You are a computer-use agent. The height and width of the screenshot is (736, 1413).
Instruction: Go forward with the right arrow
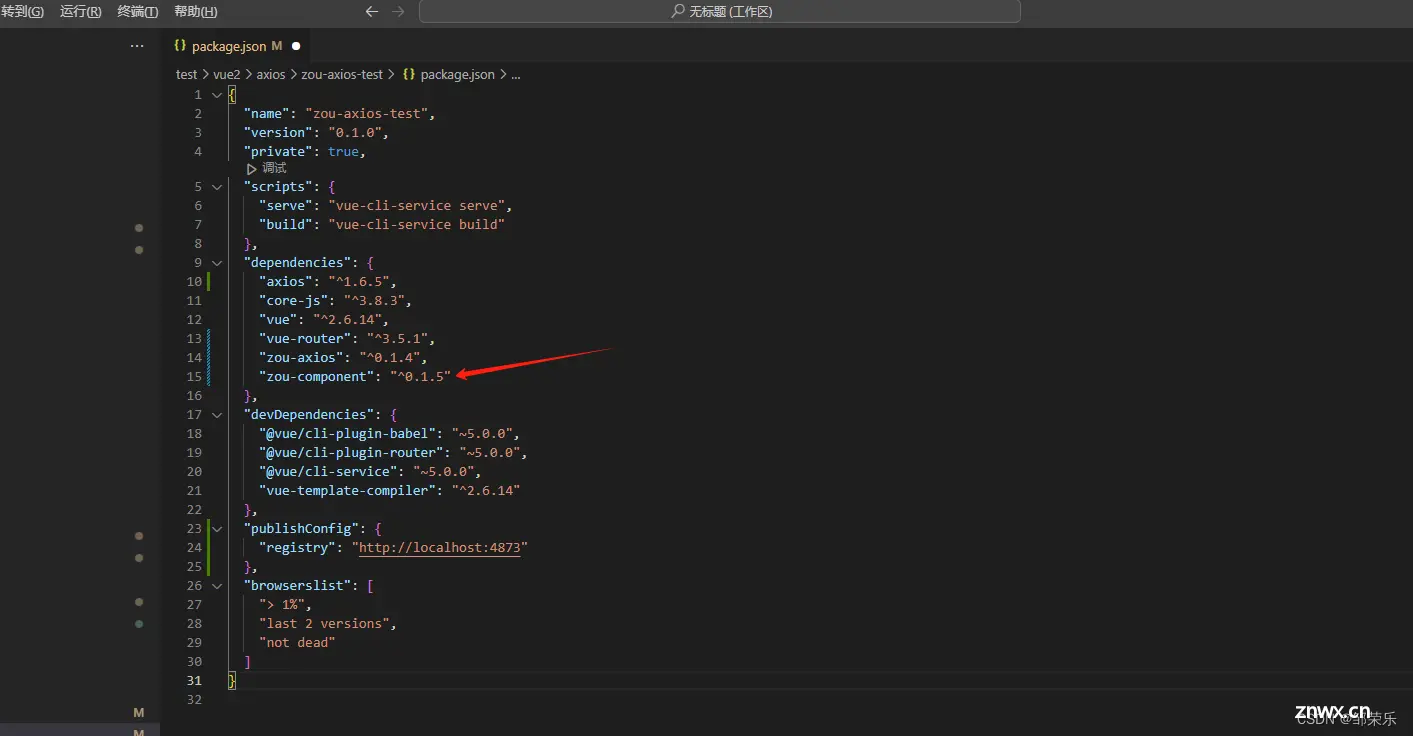pos(399,12)
